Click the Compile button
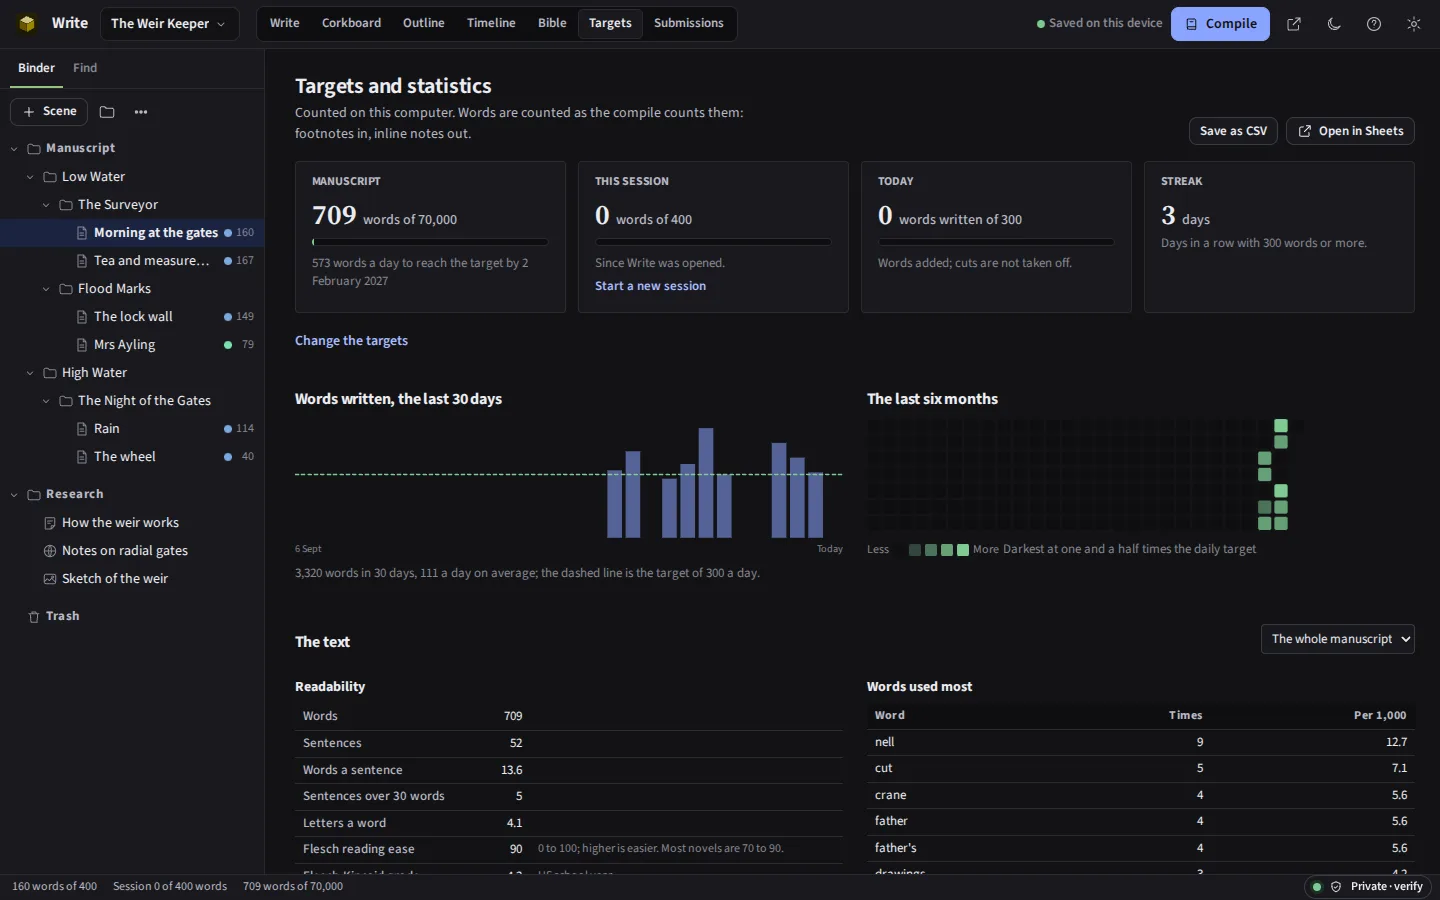Screen dimensions: 1440x900 point(1220,24)
